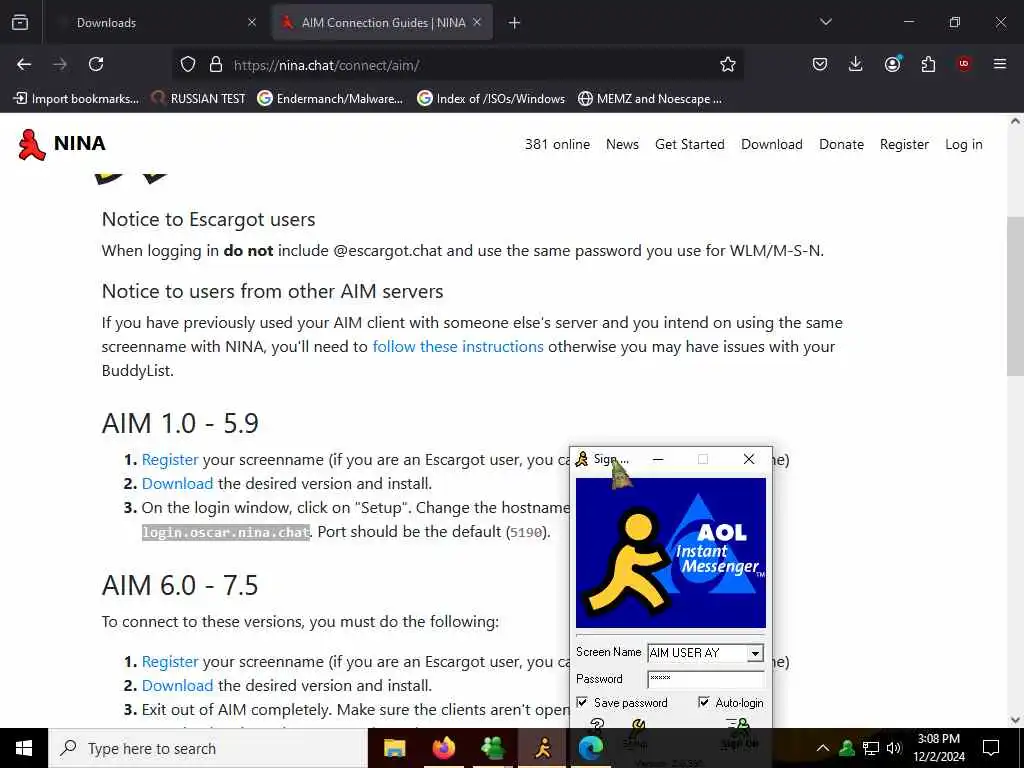Click Register link under AIM 1.0 - 5.9

point(170,460)
